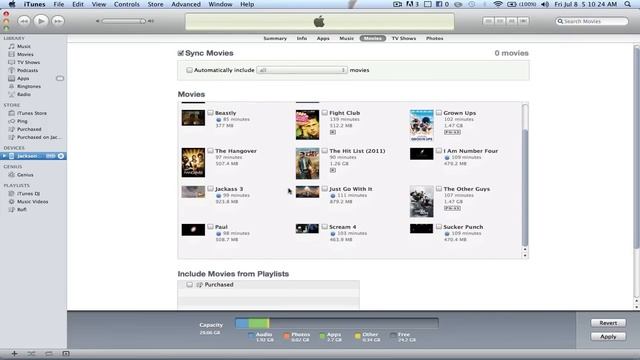Image resolution: width=640 pixels, height=360 pixels.
Task: Open the Controls menu
Action: [x=127, y=4]
